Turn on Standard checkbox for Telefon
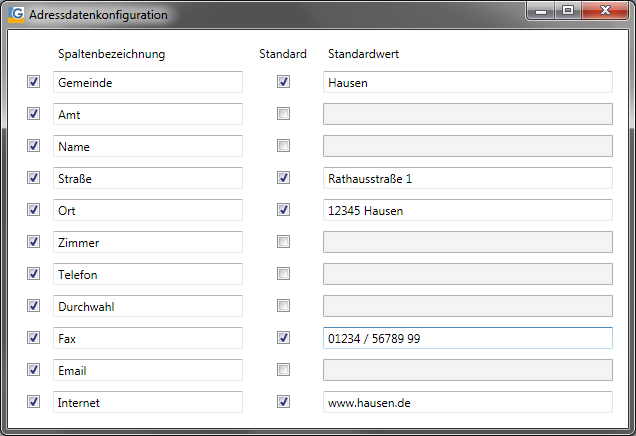This screenshot has height=436, width=636. (284, 274)
